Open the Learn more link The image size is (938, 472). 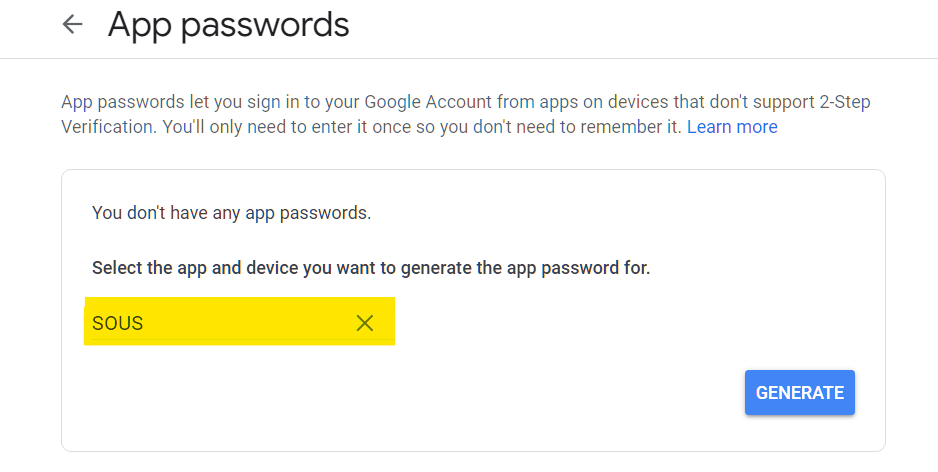point(732,127)
